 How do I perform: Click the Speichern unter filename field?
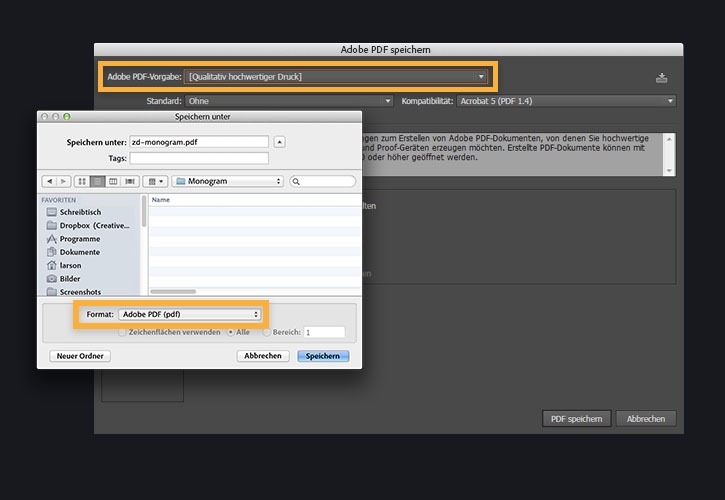pyautogui.click(x=199, y=142)
